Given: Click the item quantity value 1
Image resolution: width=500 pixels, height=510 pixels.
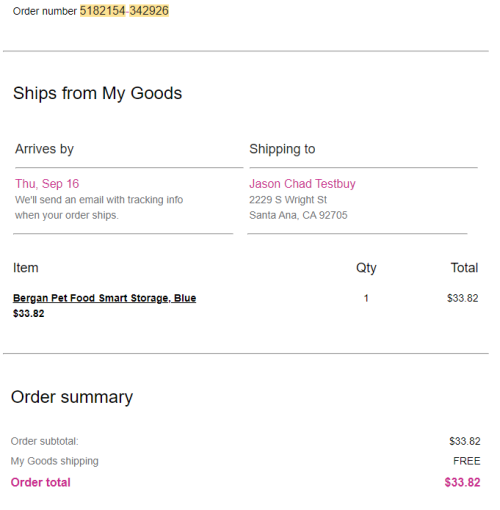Looking at the screenshot, I should (x=366, y=298).
